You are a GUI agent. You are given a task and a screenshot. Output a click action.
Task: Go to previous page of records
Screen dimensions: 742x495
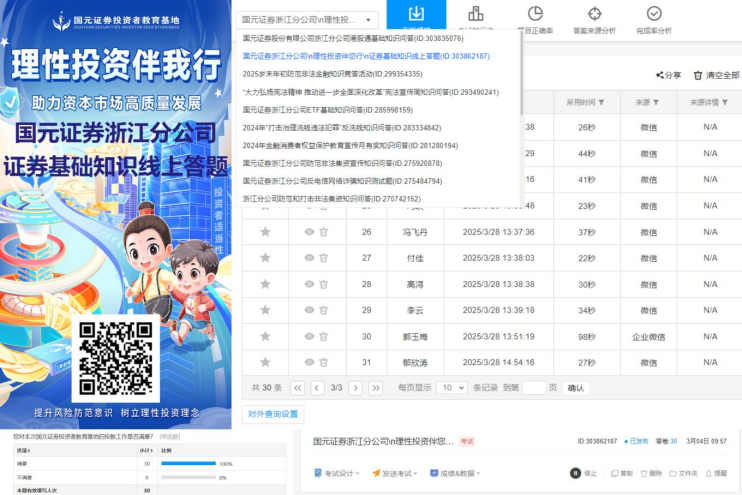317,388
